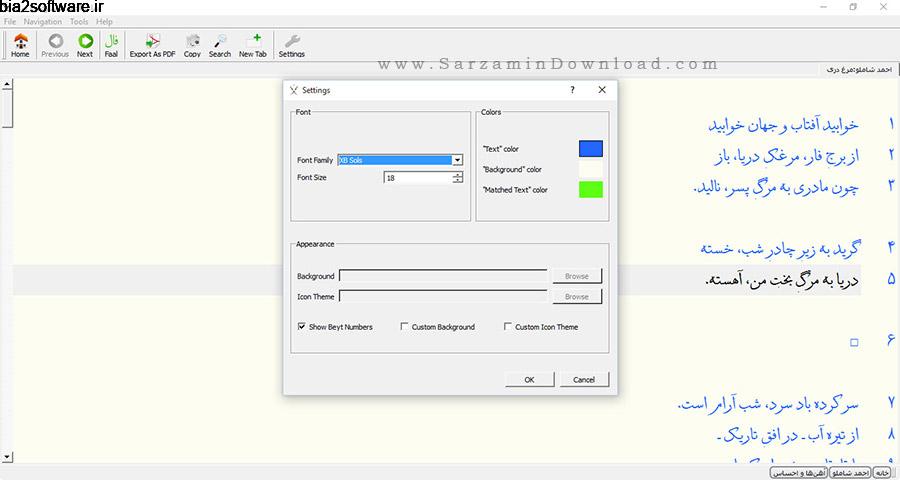Screen dimensions: 900x480
Task: Decrease font size with down arrow
Action: [x=457, y=181]
